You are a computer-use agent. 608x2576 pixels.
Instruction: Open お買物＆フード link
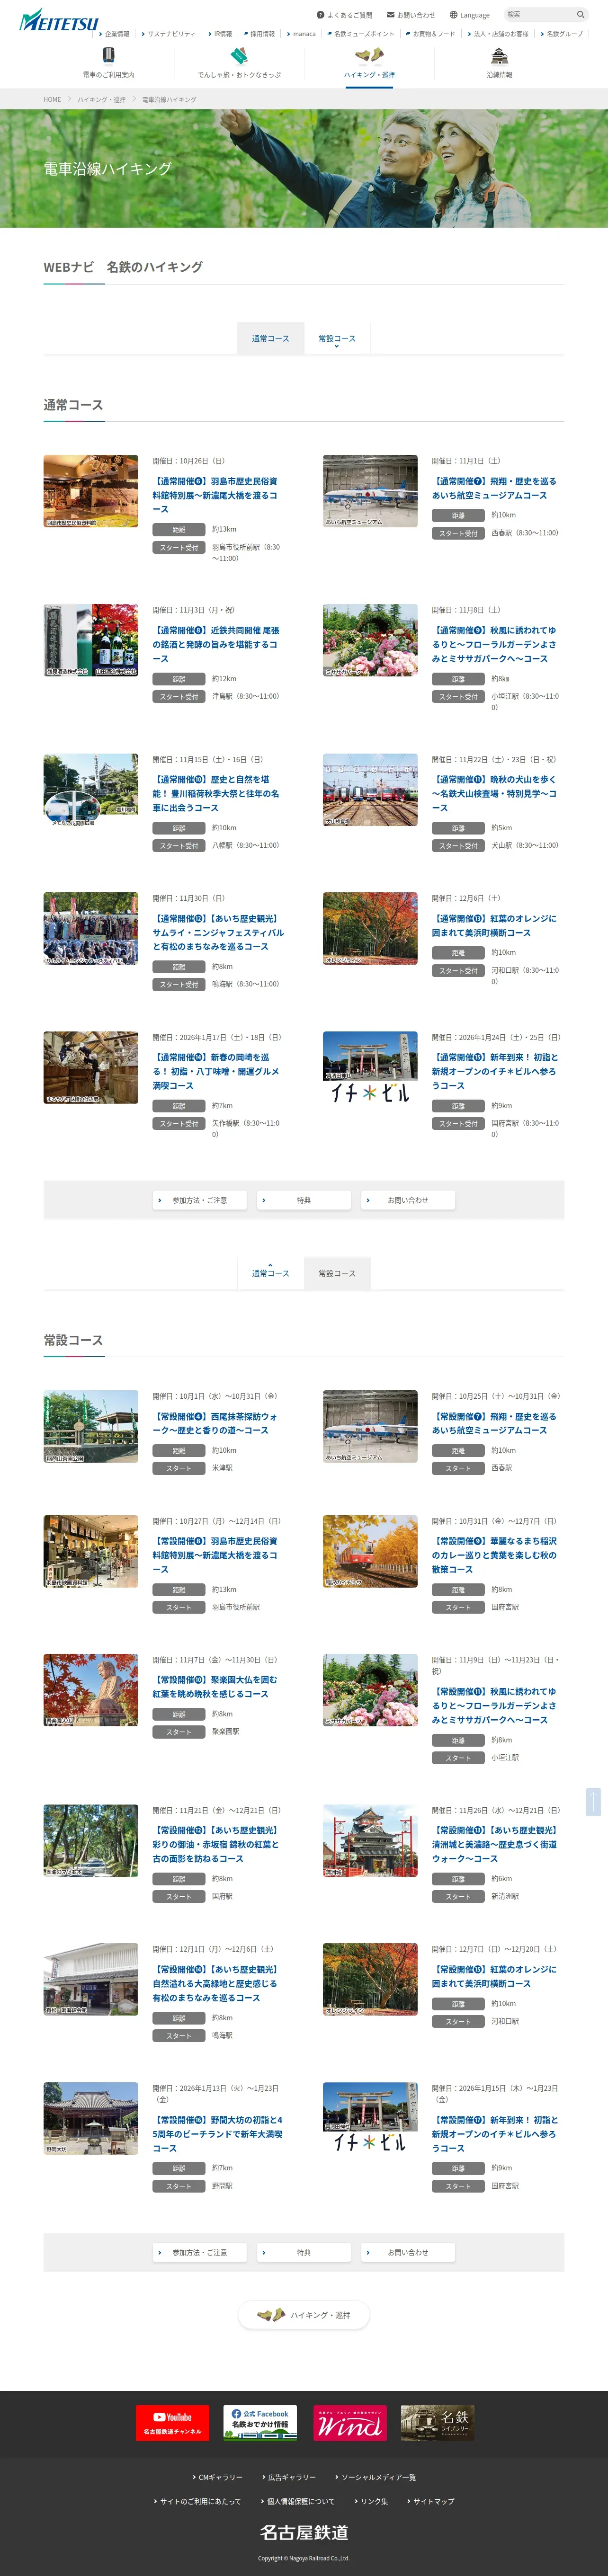431,34
